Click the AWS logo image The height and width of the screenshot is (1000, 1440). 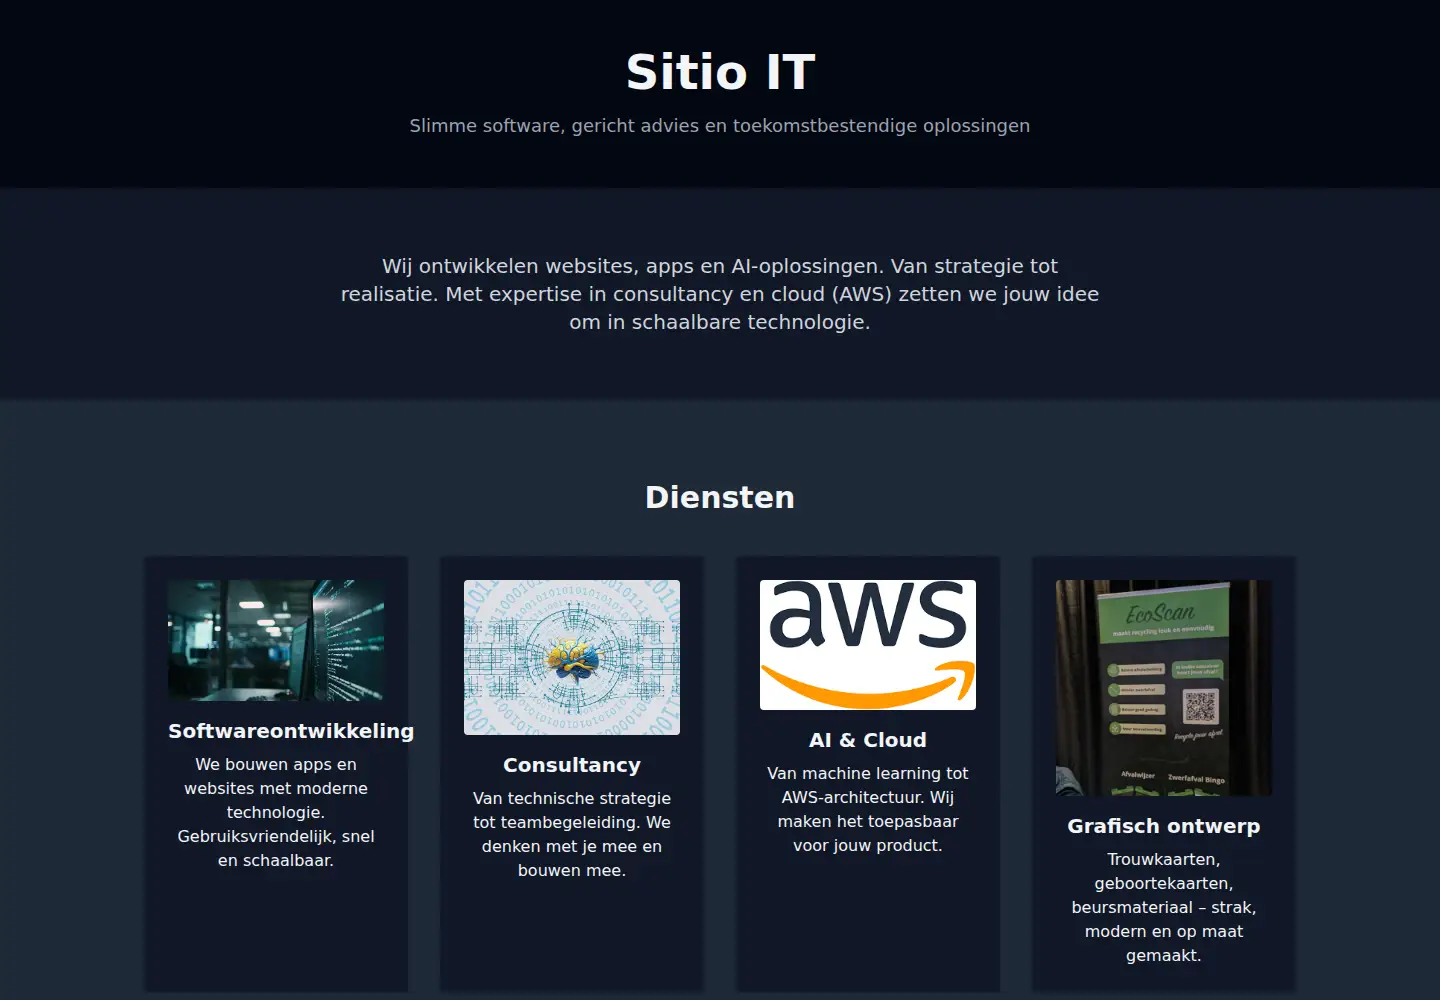(x=868, y=645)
